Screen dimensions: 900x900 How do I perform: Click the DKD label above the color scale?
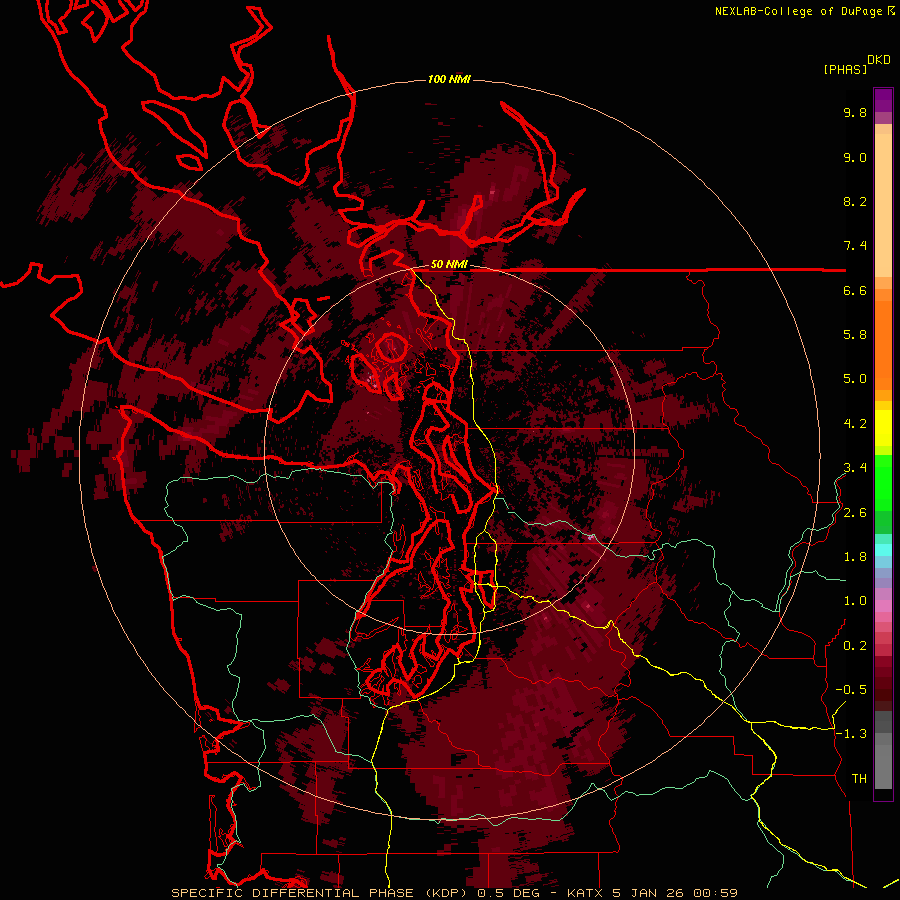(879, 60)
